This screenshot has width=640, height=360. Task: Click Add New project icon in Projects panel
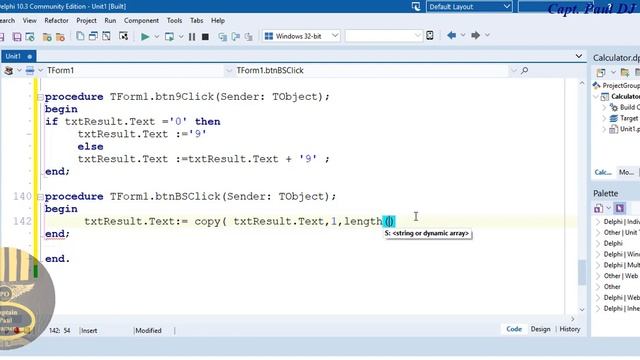(601, 73)
